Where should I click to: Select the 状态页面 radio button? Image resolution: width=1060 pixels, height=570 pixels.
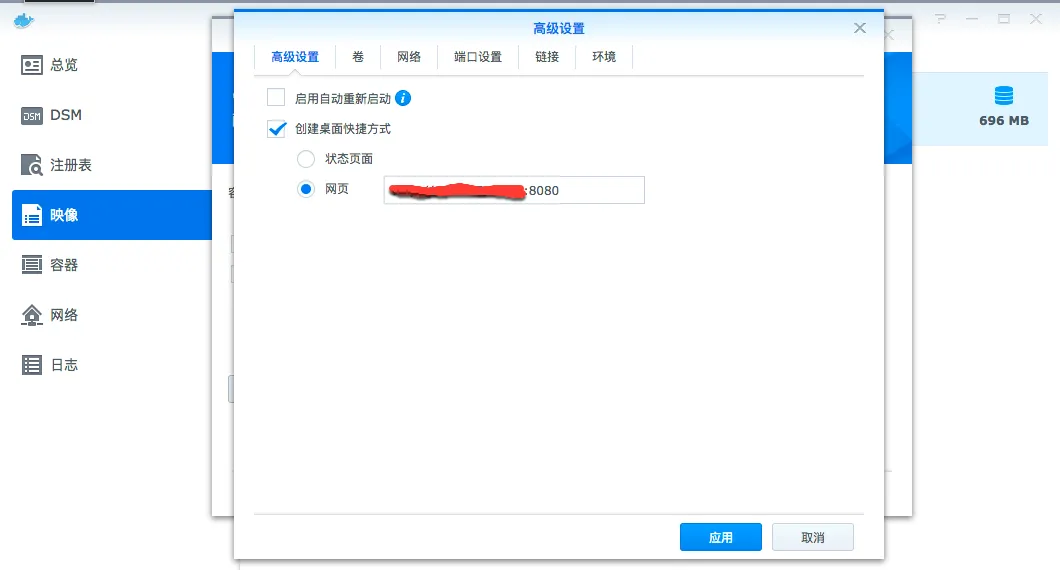pos(306,159)
